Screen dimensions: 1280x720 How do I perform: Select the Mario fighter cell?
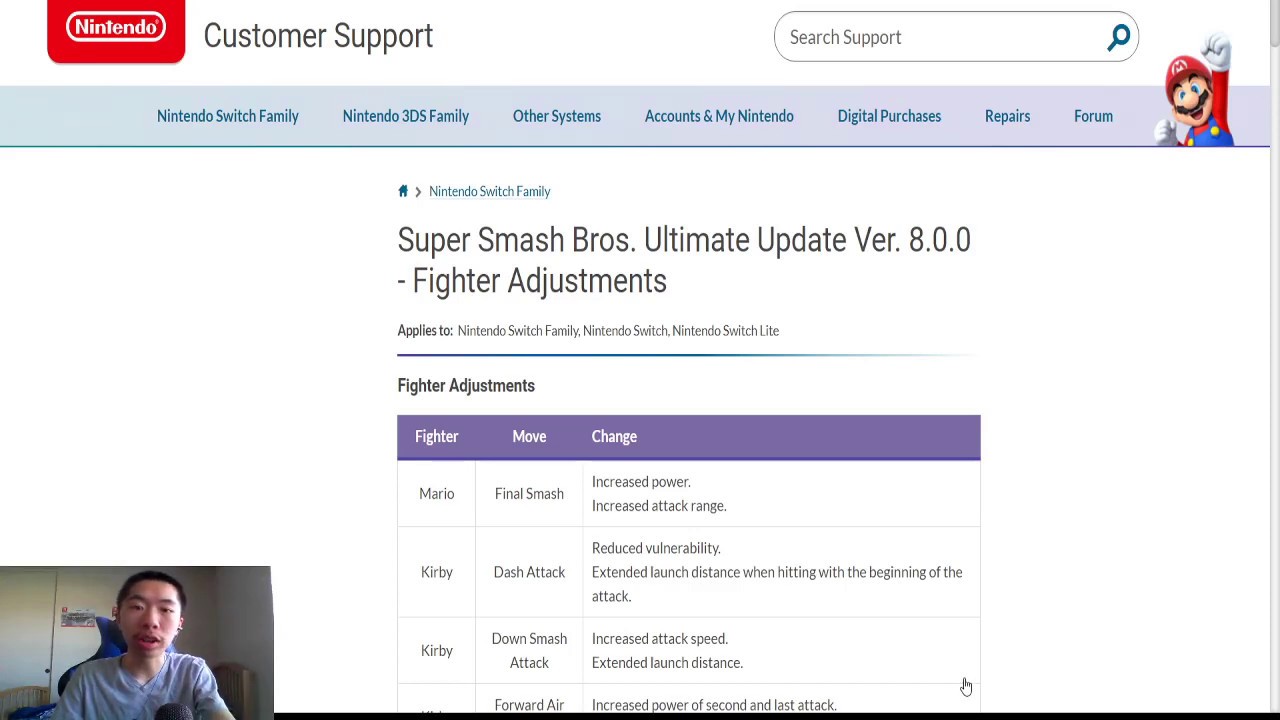[x=436, y=494]
